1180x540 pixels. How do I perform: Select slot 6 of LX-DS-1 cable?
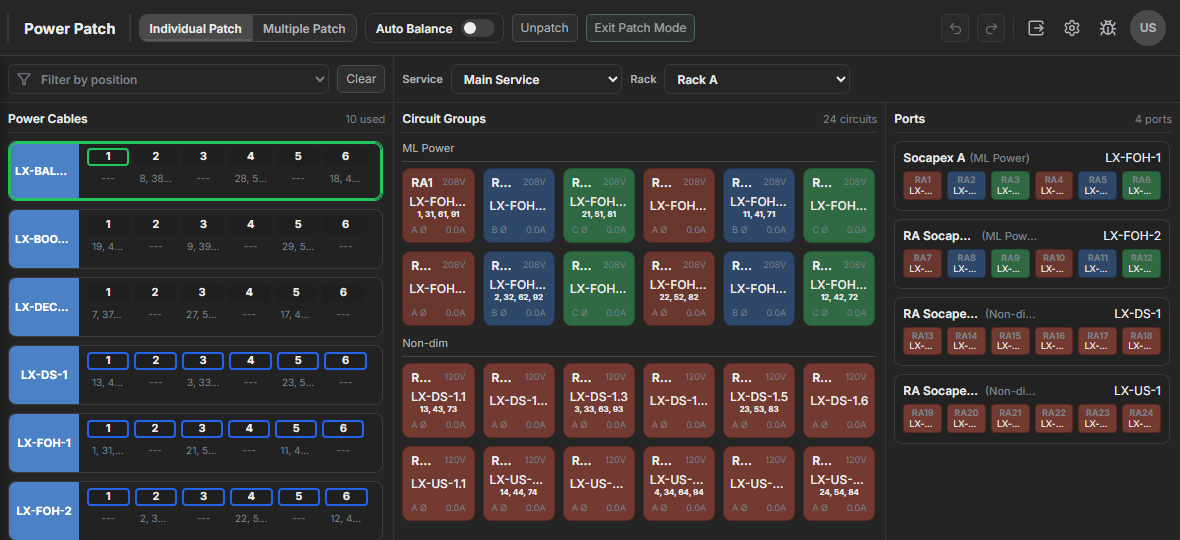(x=345, y=360)
